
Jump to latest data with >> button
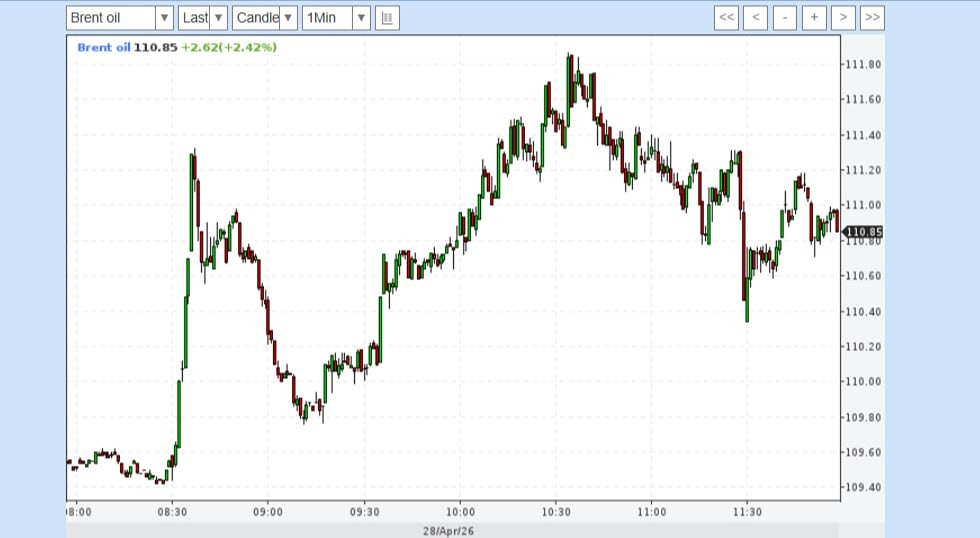[872, 17]
